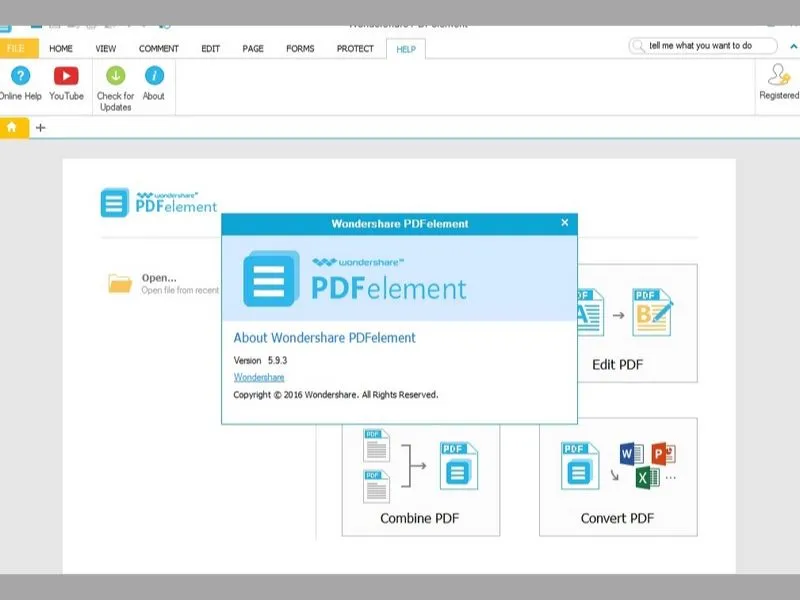This screenshot has width=800, height=600.
Task: Go to the Home tab icon
Action: pos(12,127)
